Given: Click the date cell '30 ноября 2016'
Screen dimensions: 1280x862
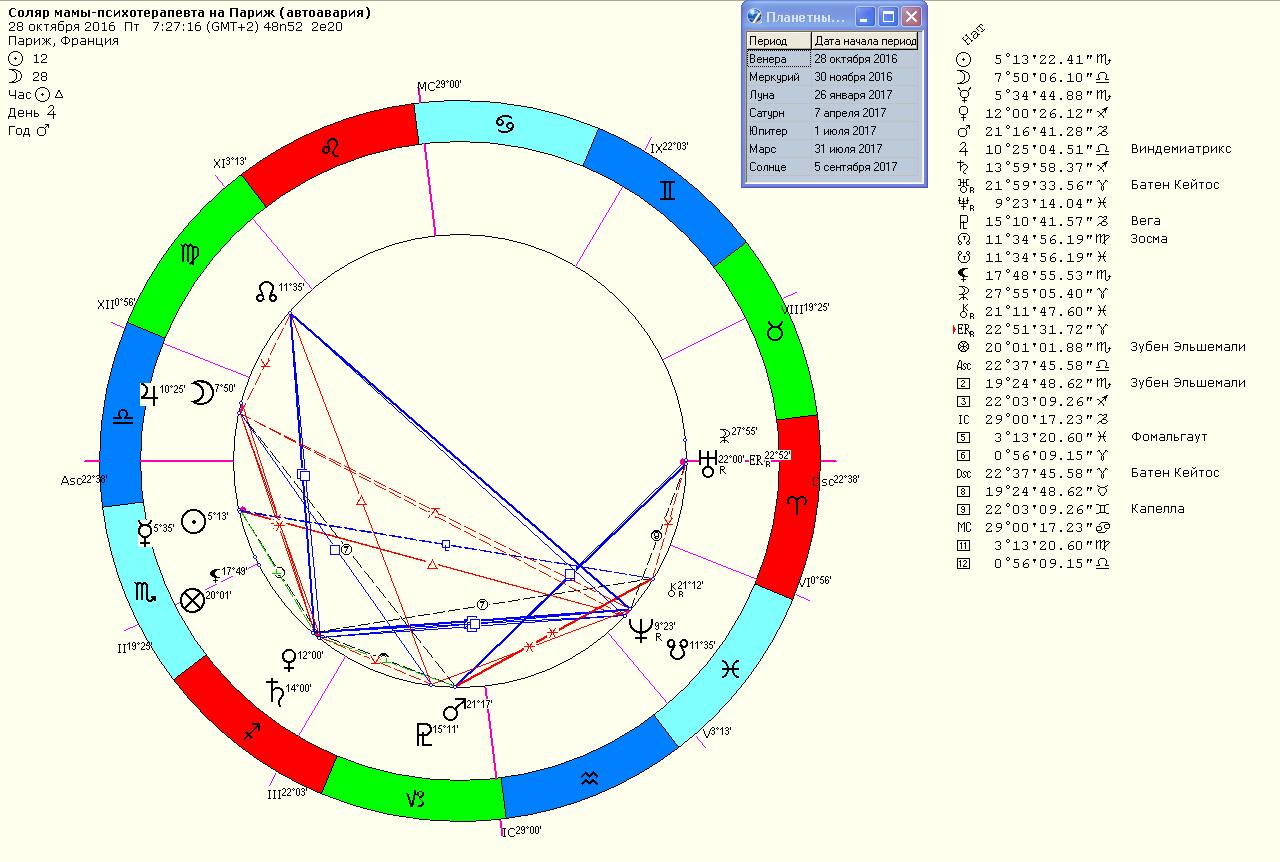Looking at the screenshot, I should [865, 77].
